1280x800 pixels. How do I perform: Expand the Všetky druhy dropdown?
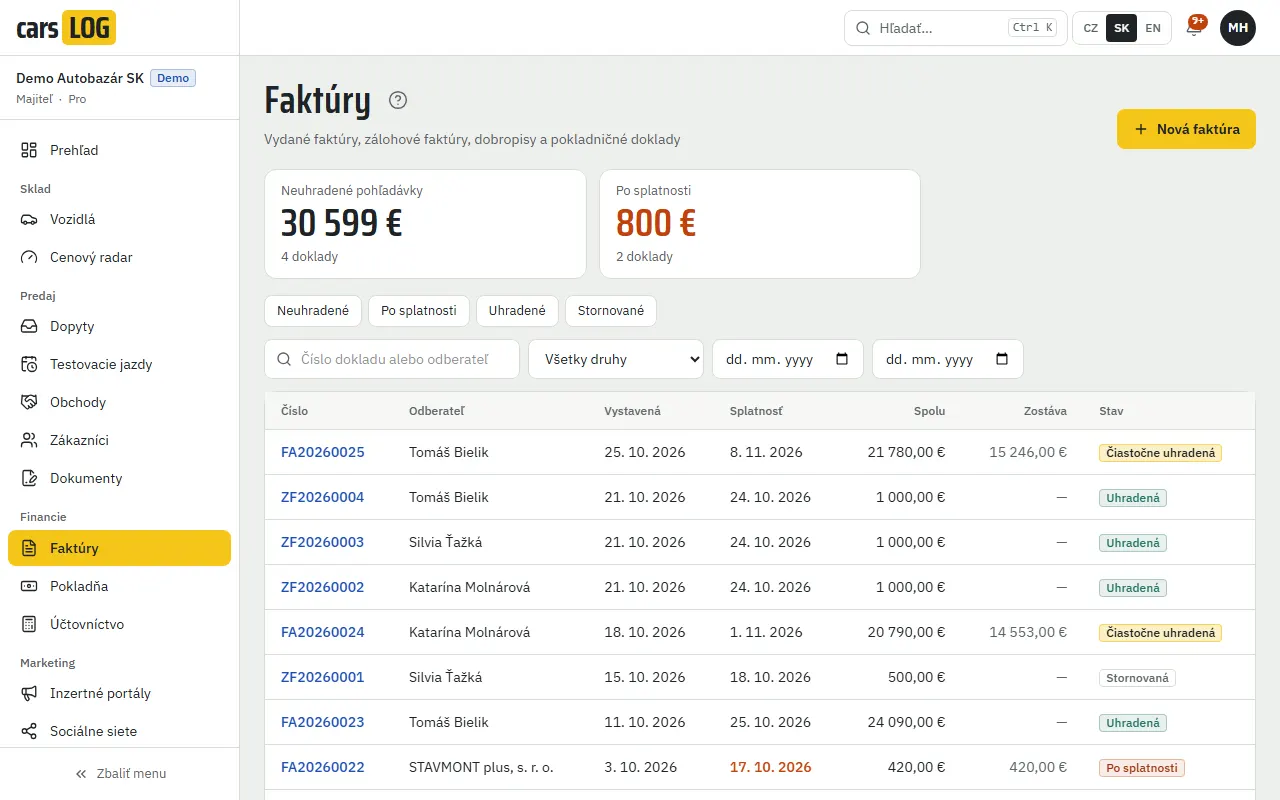[616, 359]
